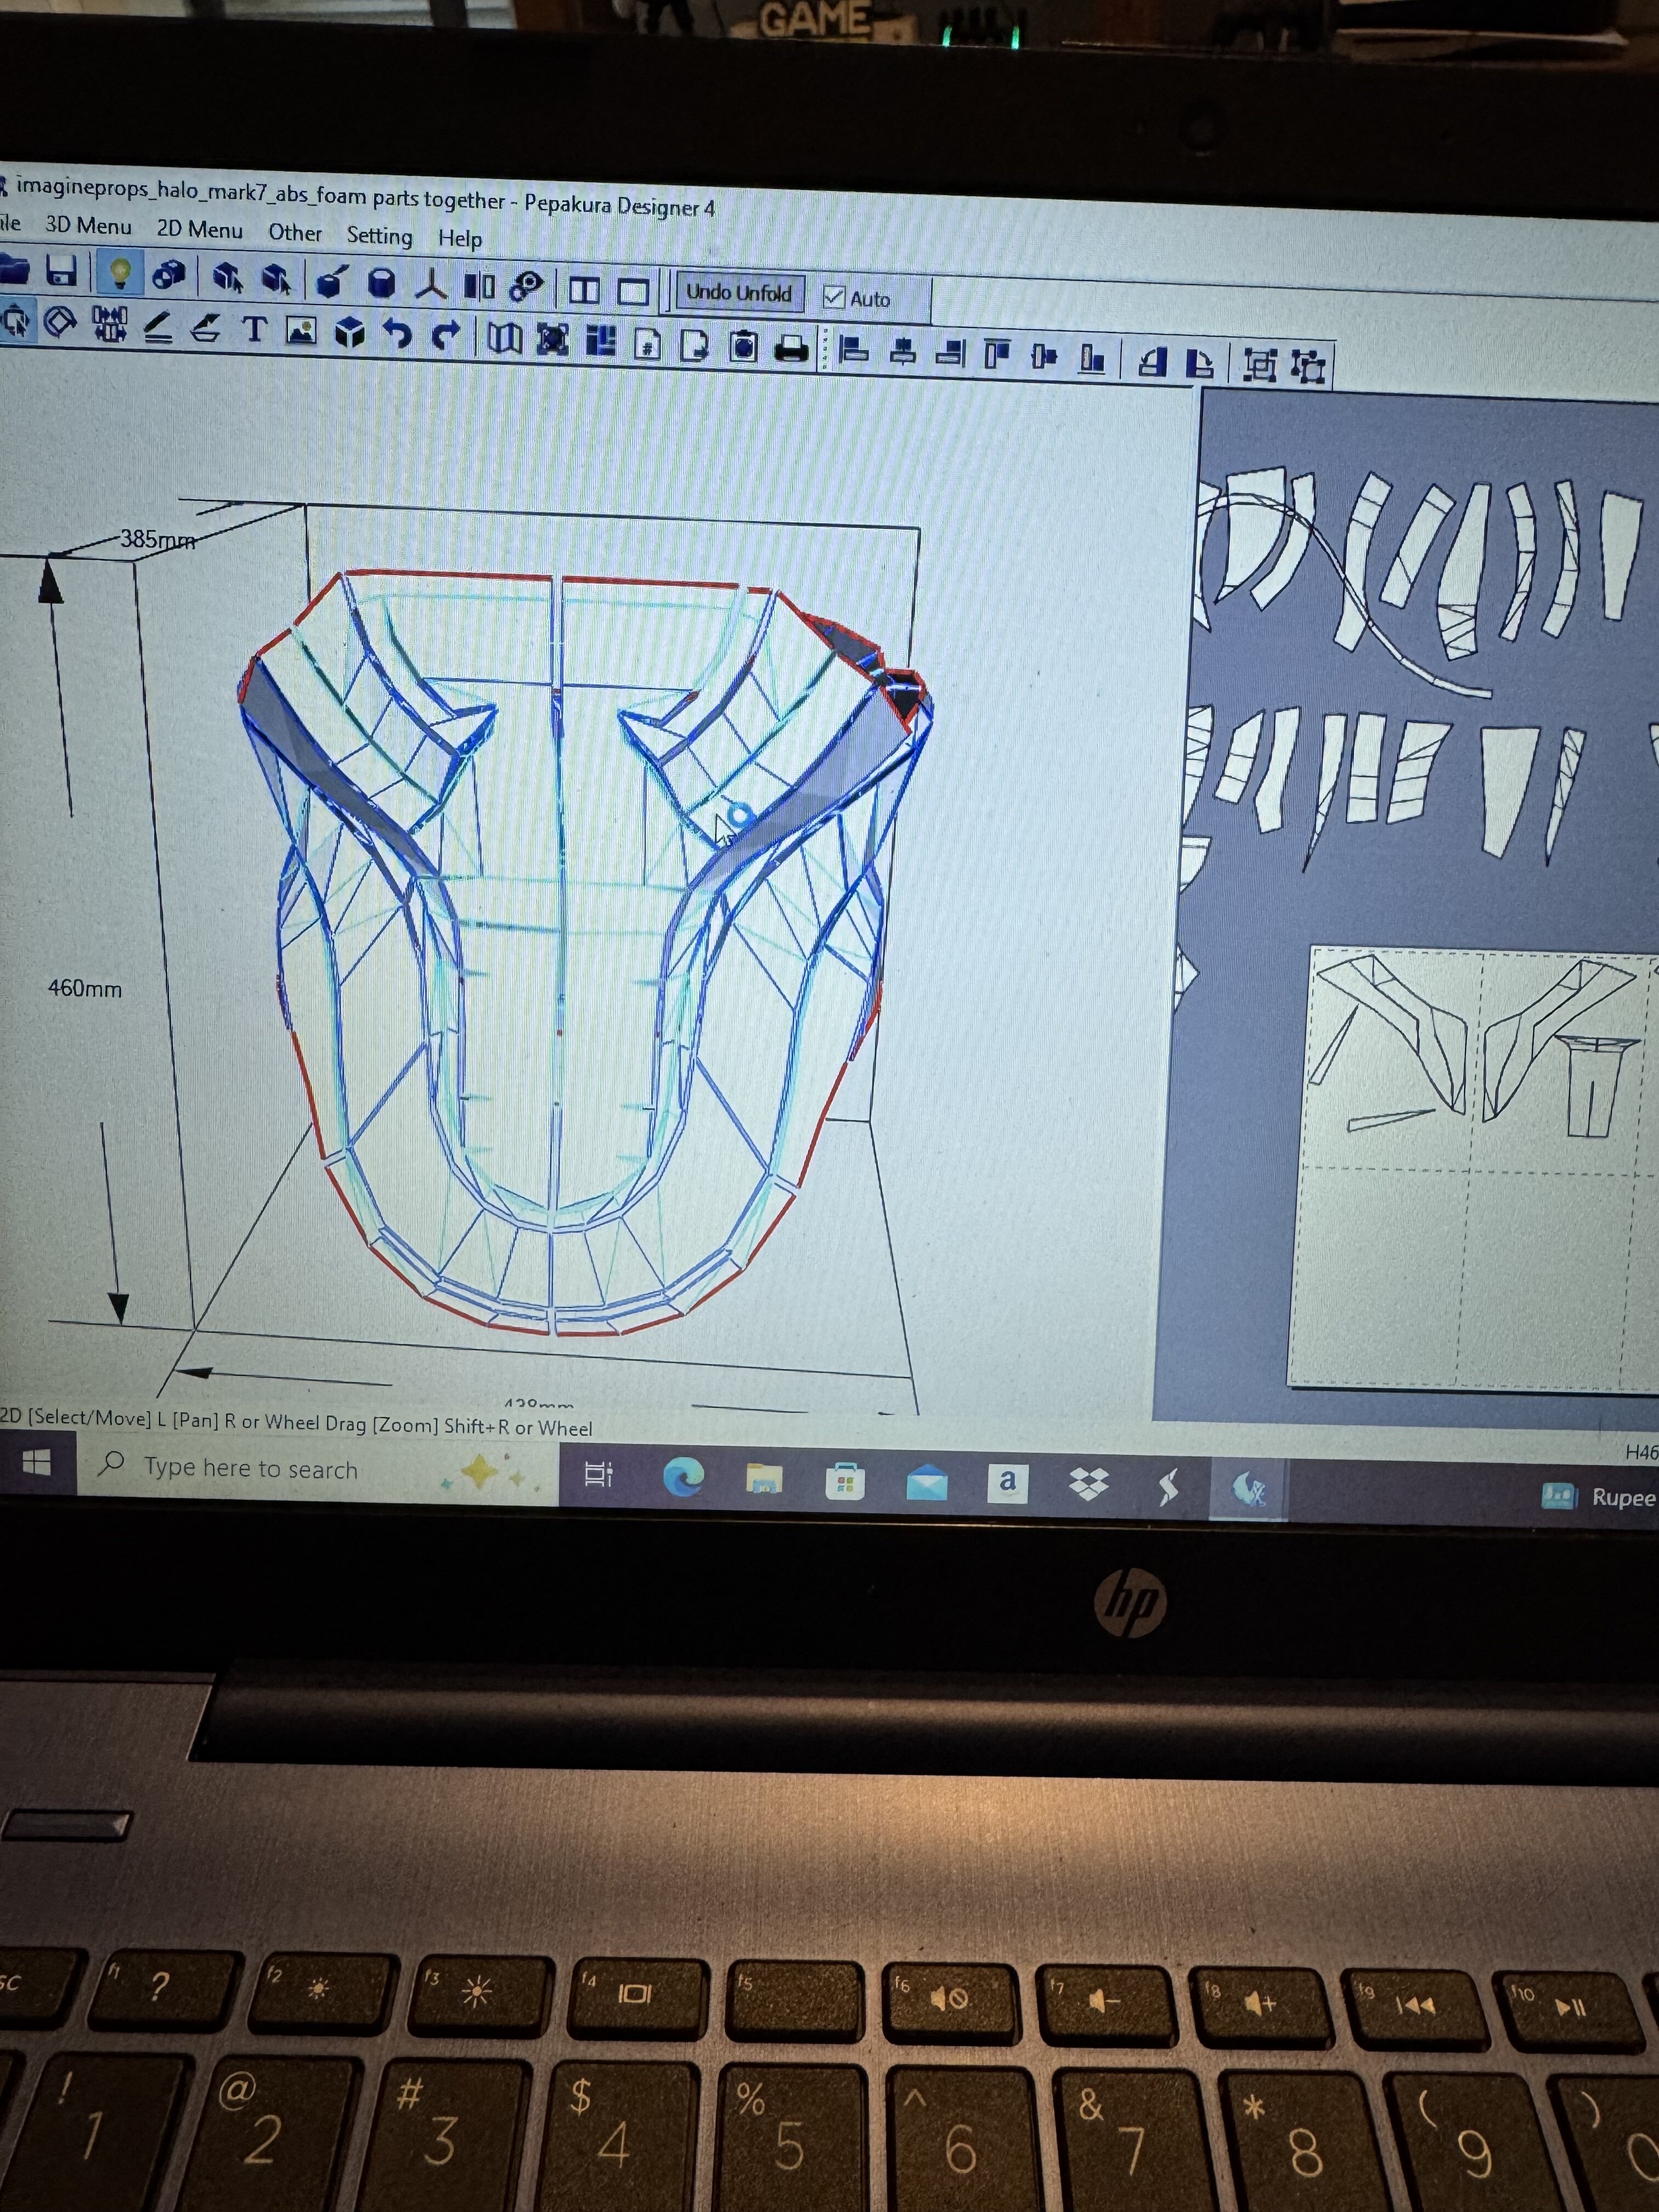Save project with the floppy disk icon
Viewport: 1659px width, 2212px height.
coord(61,271)
